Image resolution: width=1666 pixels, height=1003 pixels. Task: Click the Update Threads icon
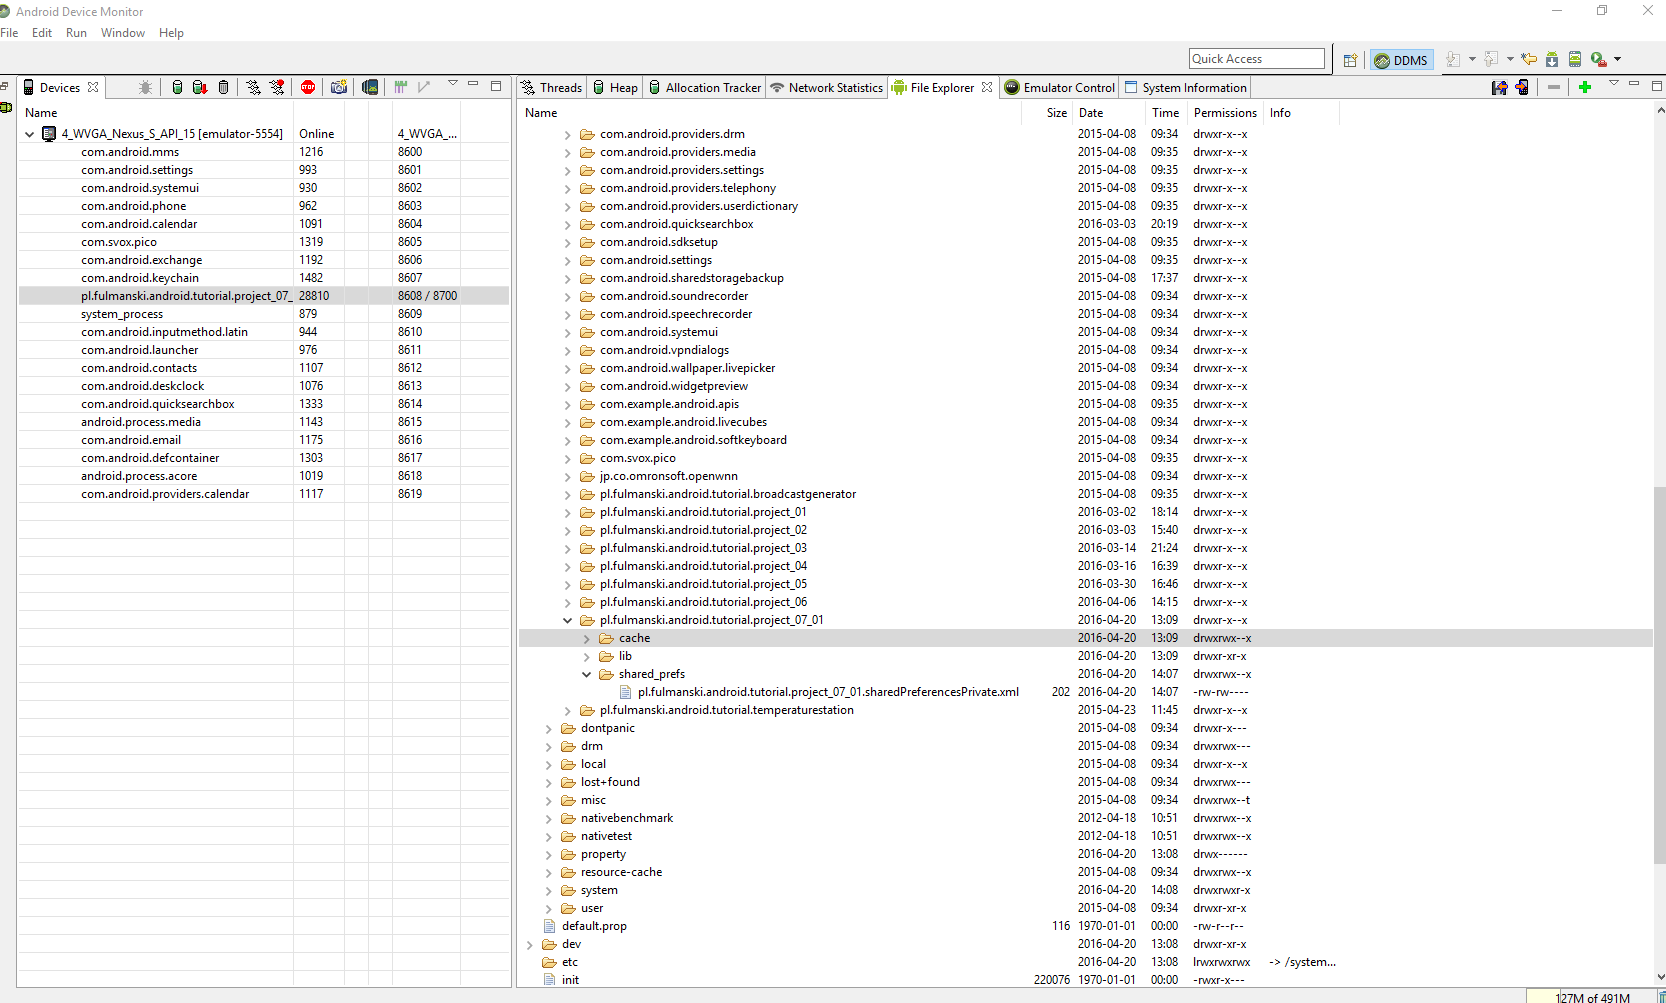pos(254,87)
